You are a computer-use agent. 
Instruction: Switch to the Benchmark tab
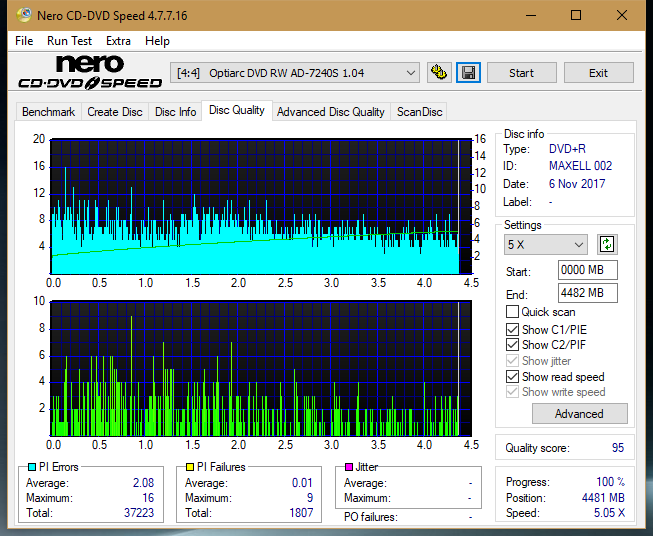coord(49,112)
